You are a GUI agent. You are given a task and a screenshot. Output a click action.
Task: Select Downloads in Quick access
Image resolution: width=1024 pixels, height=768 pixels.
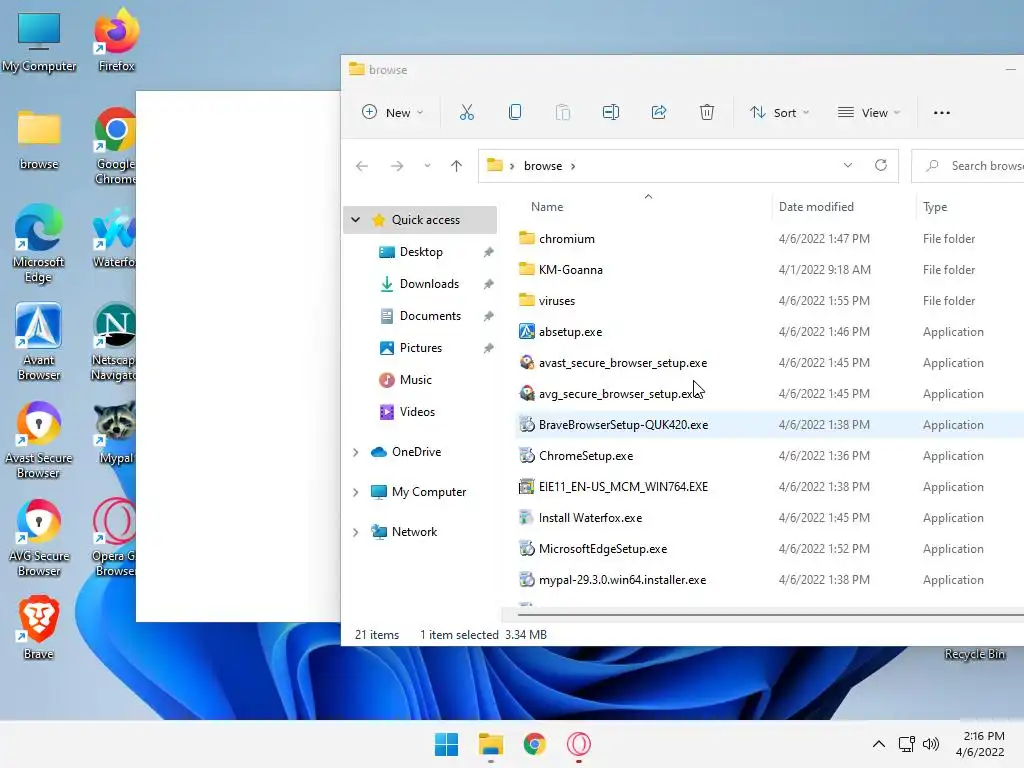pos(420,284)
